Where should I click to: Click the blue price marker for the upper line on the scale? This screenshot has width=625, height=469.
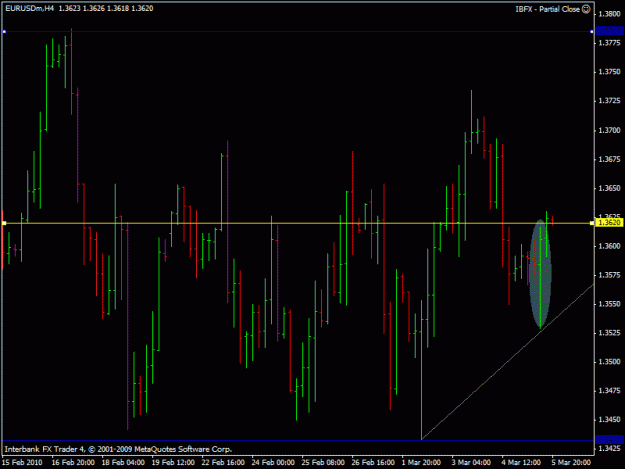click(x=609, y=31)
